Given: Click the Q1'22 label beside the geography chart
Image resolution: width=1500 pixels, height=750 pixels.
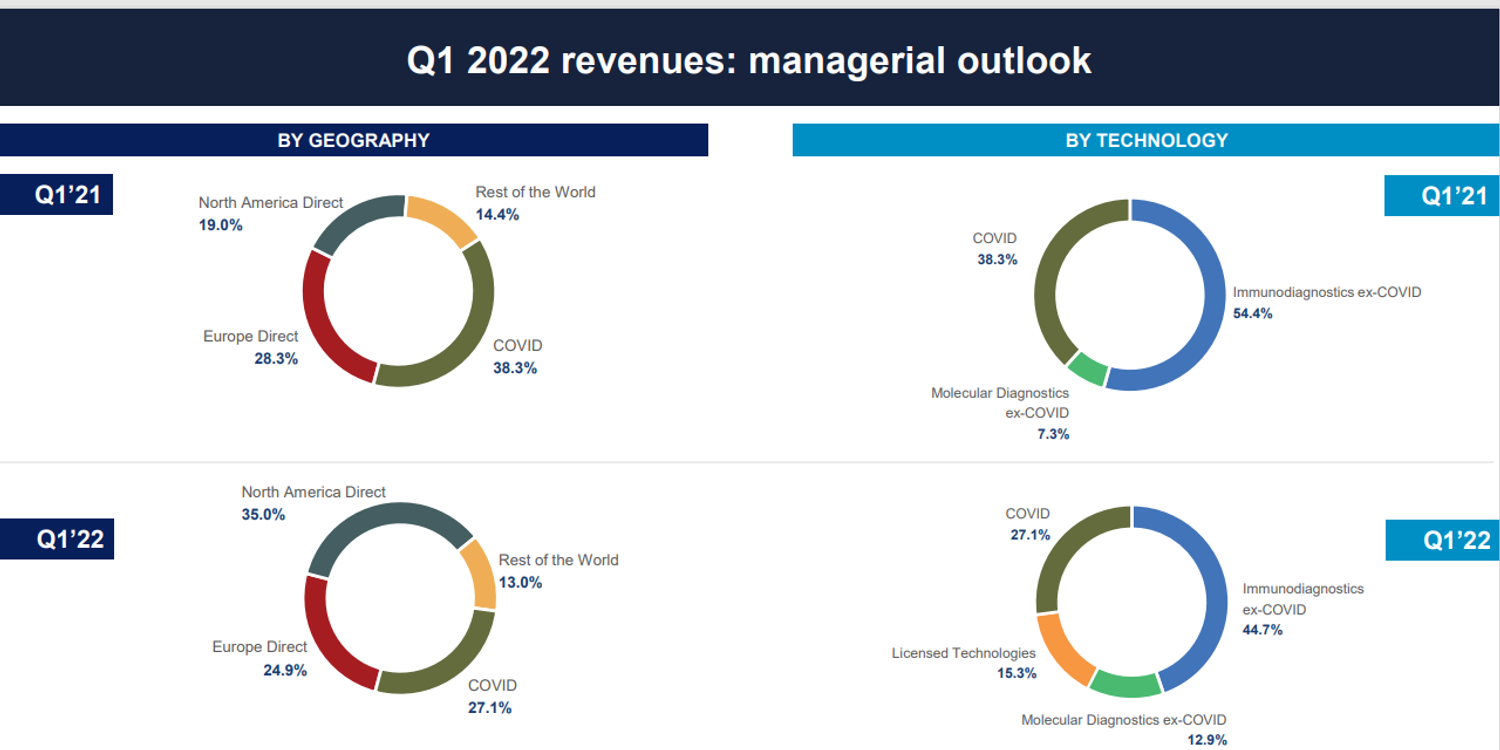Looking at the screenshot, I should point(57,538).
